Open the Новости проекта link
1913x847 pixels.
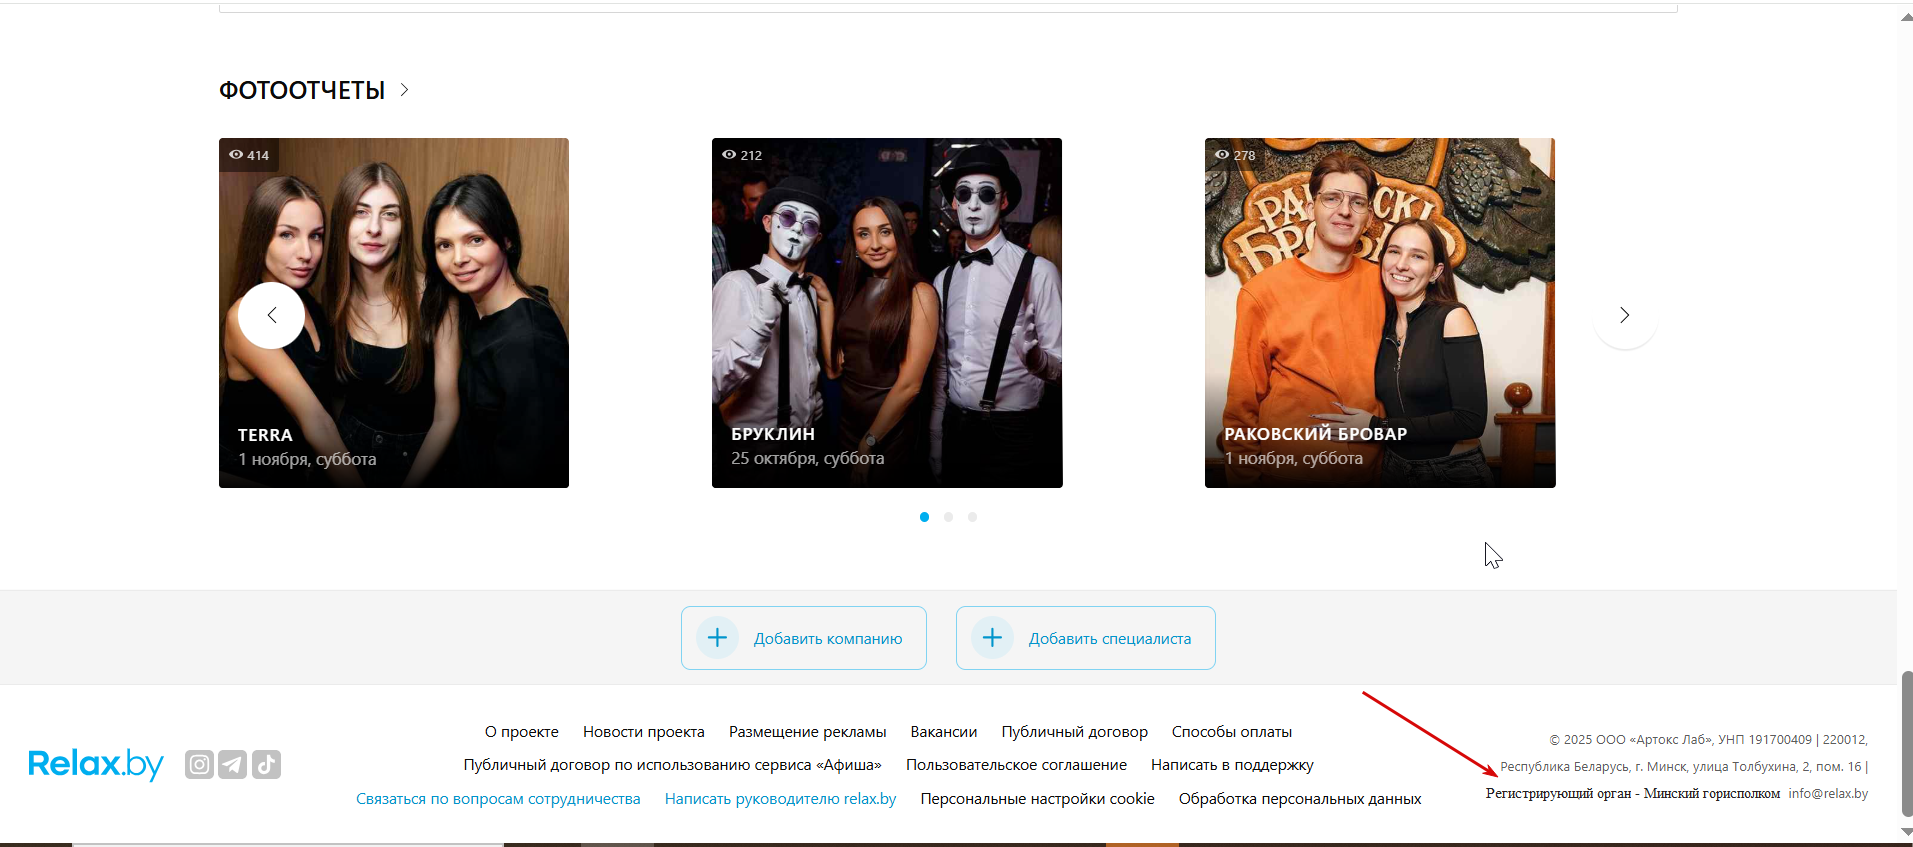tap(644, 732)
